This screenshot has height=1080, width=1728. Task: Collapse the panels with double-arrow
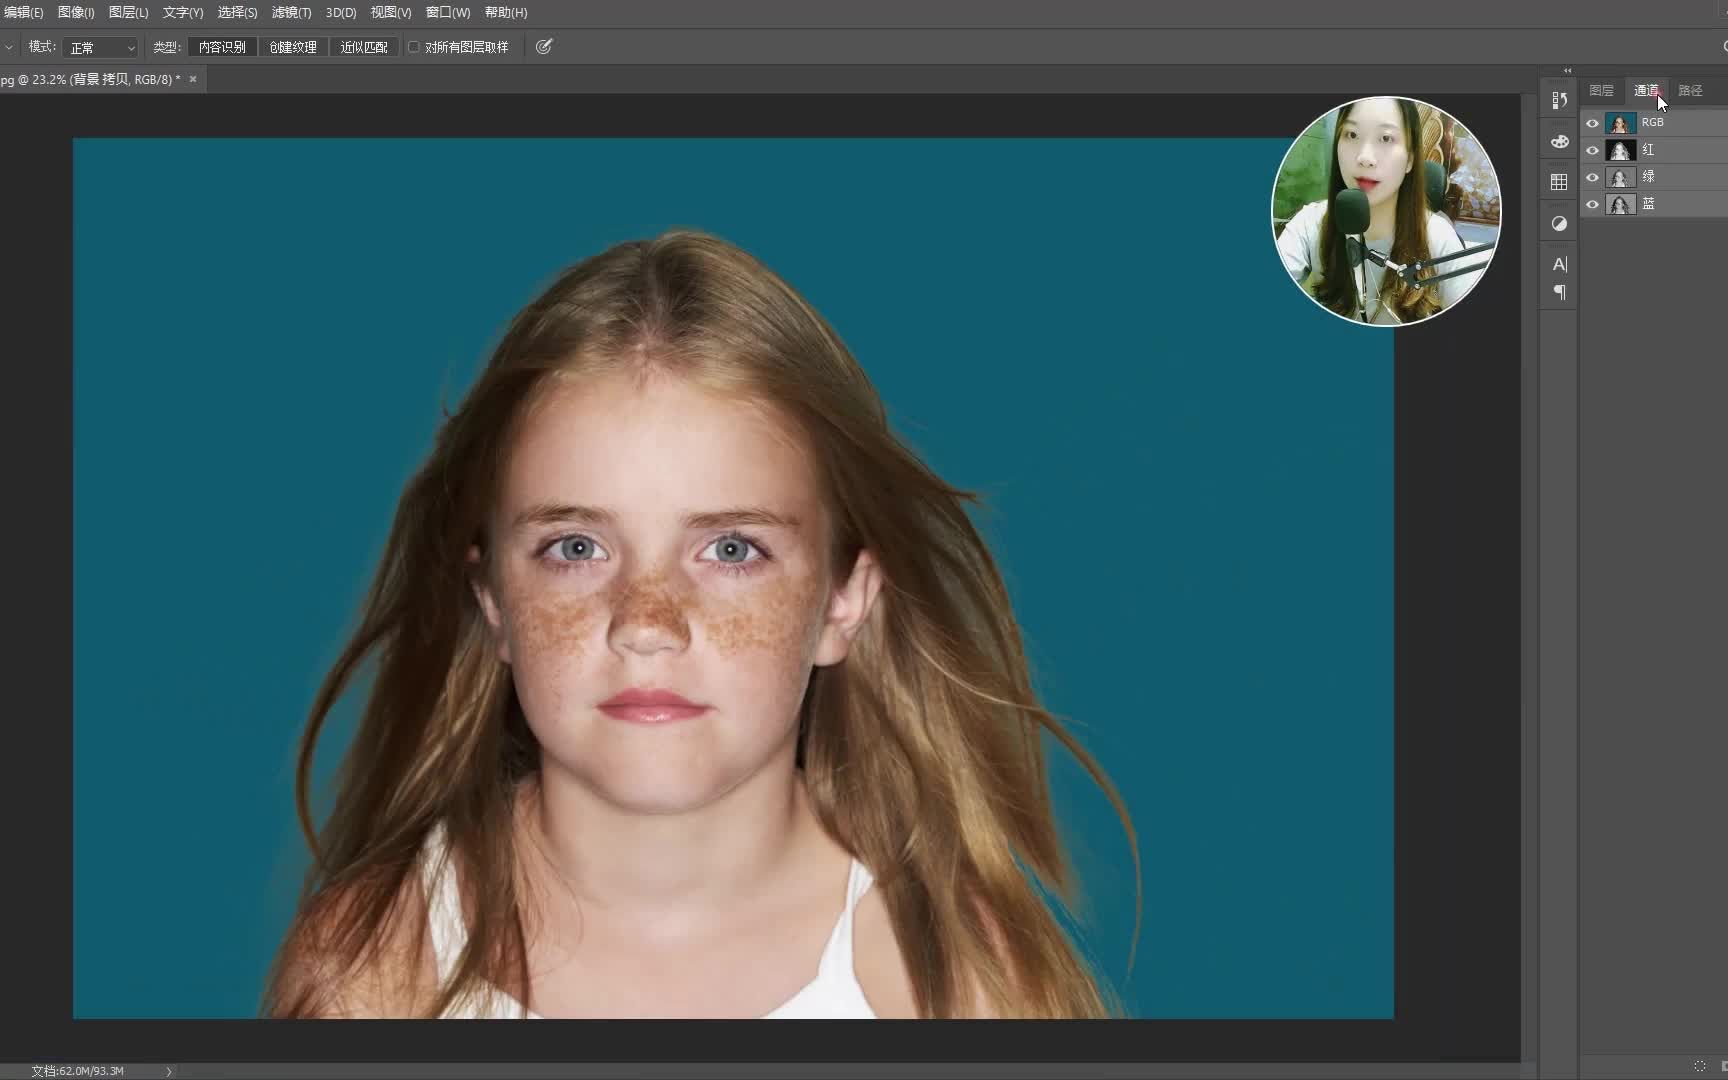1567,71
